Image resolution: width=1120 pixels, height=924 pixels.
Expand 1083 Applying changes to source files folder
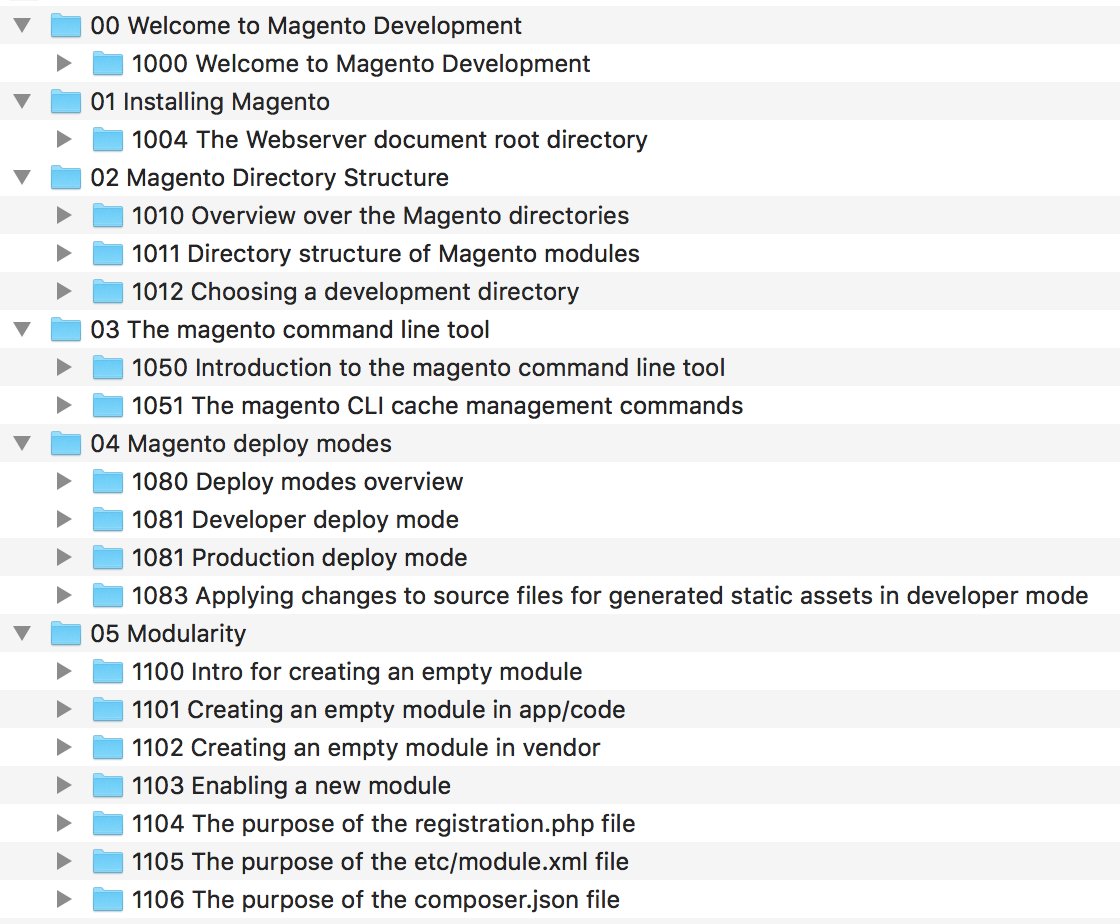64,596
